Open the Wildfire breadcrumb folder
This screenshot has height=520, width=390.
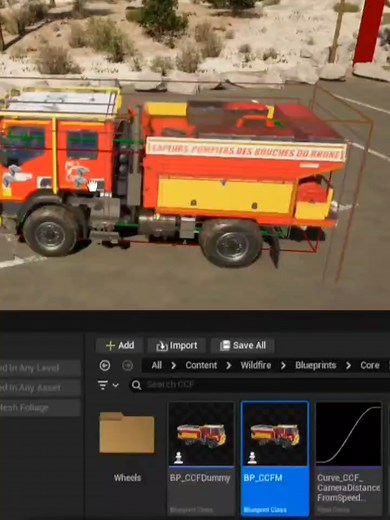256,365
